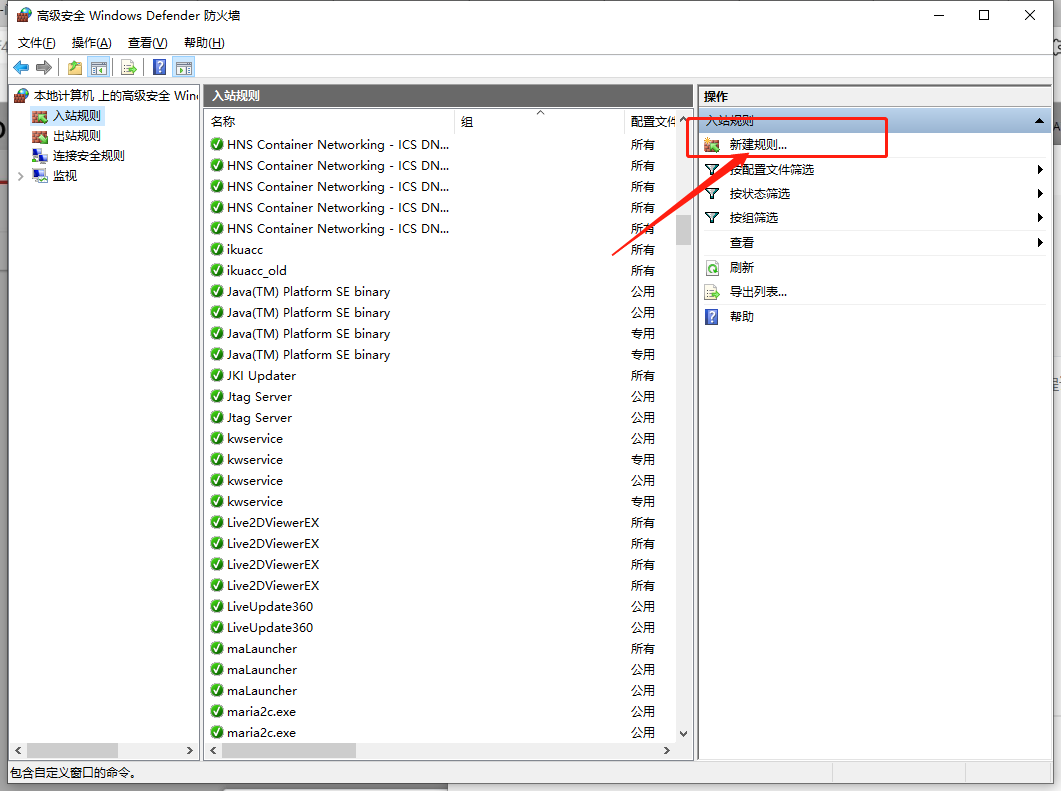This screenshot has height=791, width=1061.
Task: Click the Forward arrow toolbar icon
Action: point(44,68)
